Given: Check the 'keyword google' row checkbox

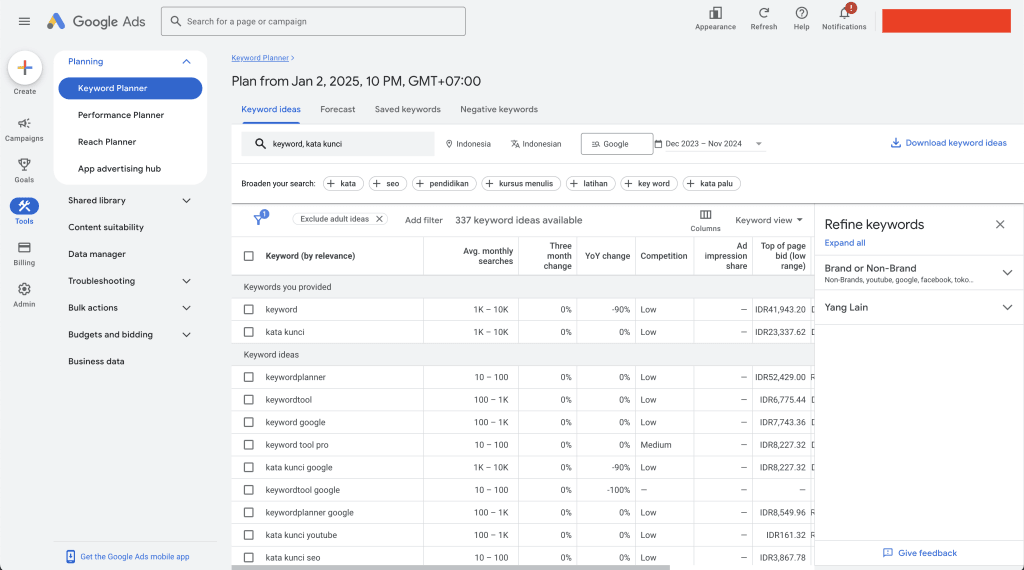Looking at the screenshot, I should tap(249, 422).
